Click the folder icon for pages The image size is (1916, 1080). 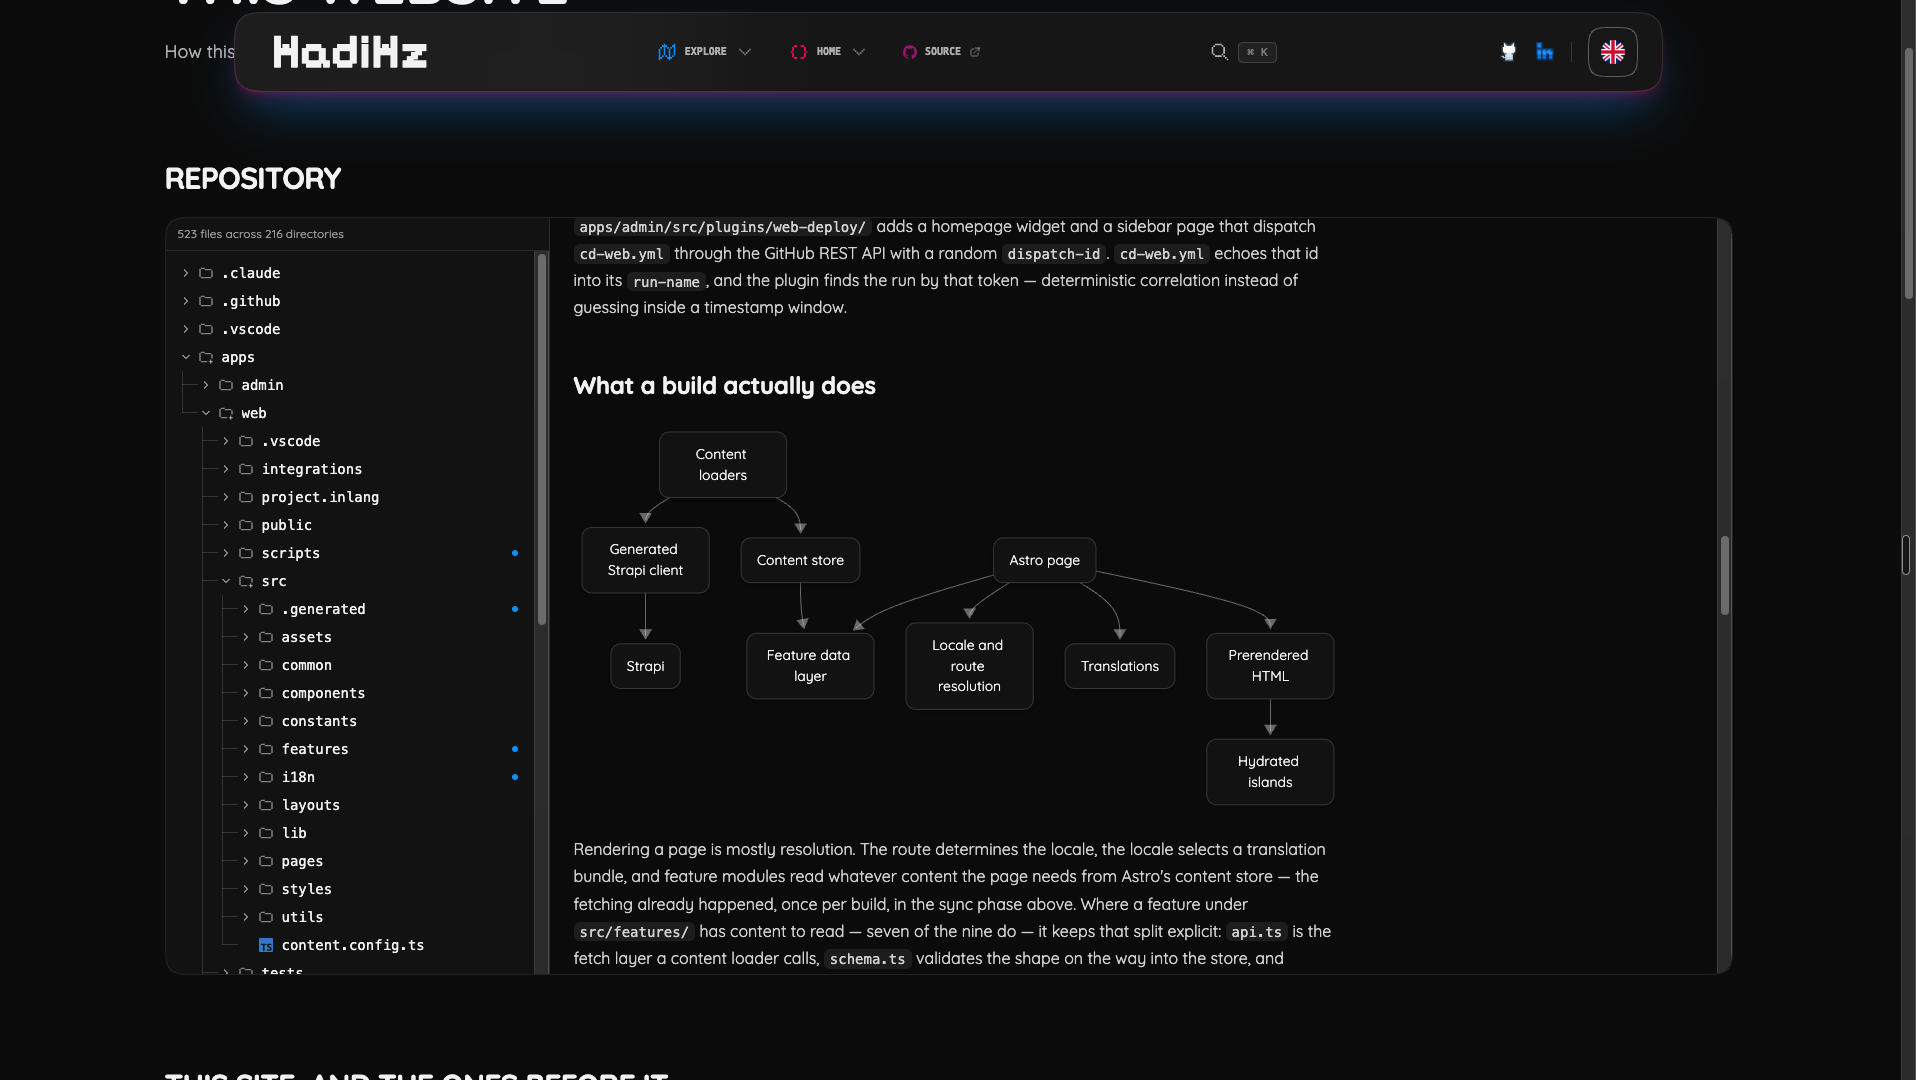(266, 861)
